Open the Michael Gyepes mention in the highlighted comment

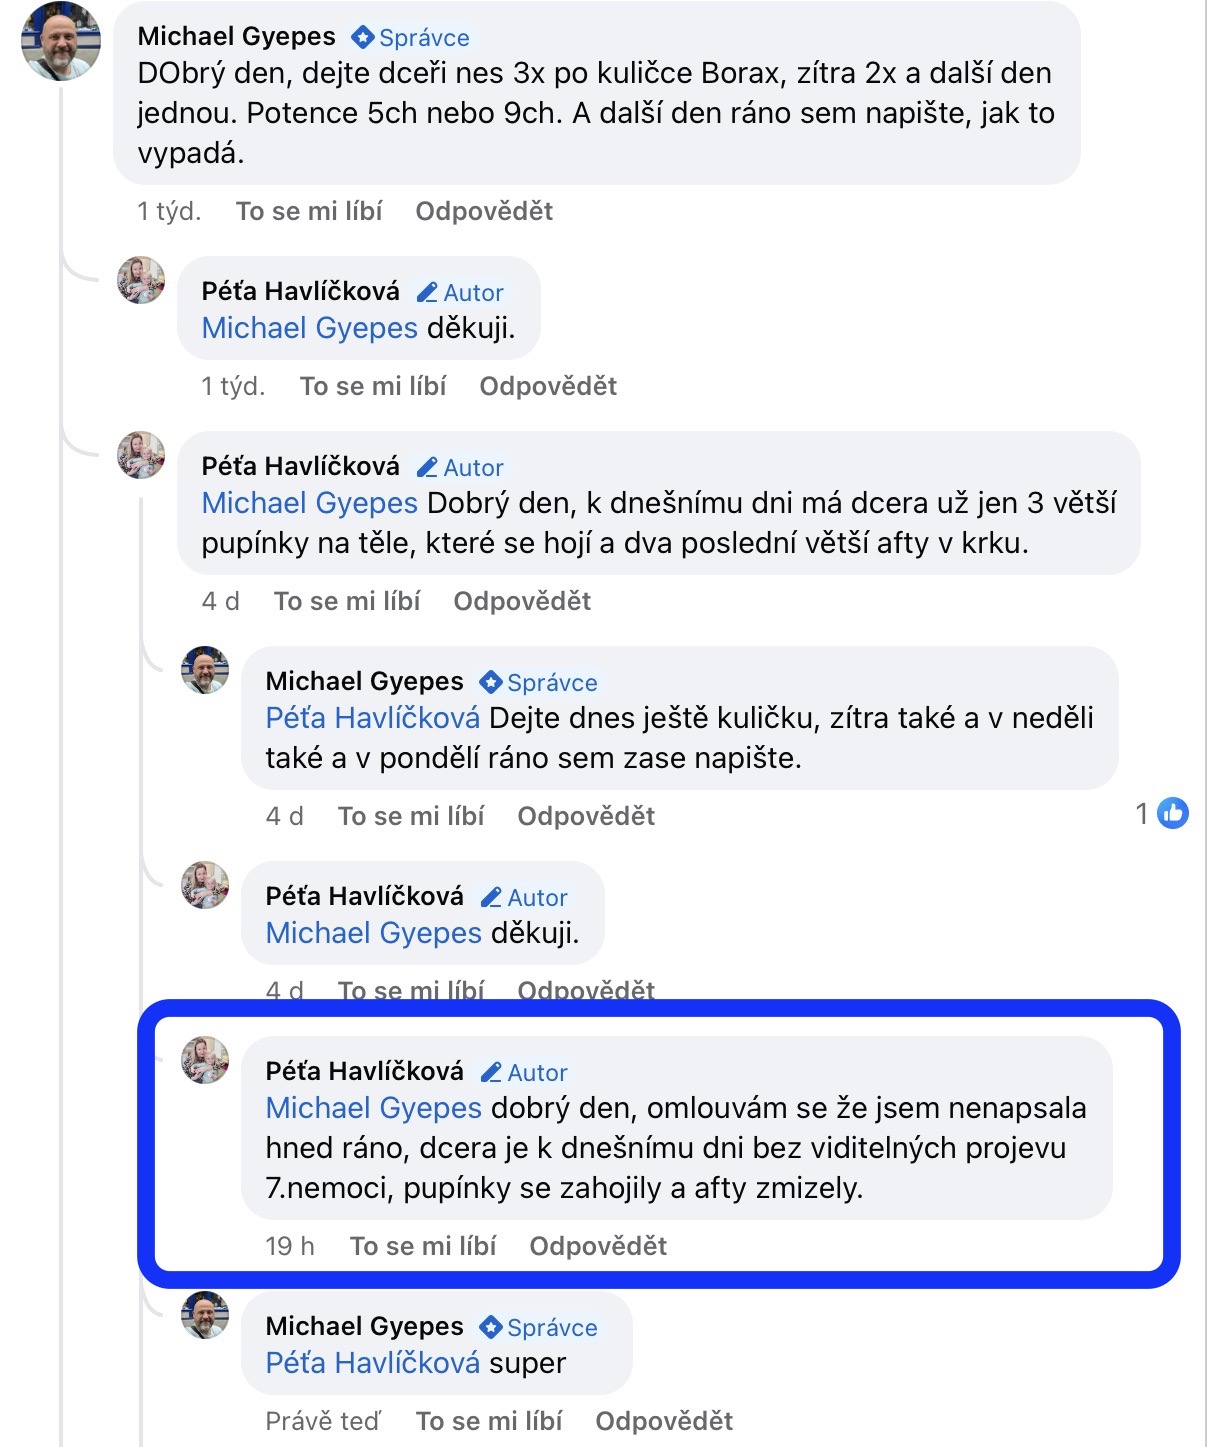coord(374,1108)
